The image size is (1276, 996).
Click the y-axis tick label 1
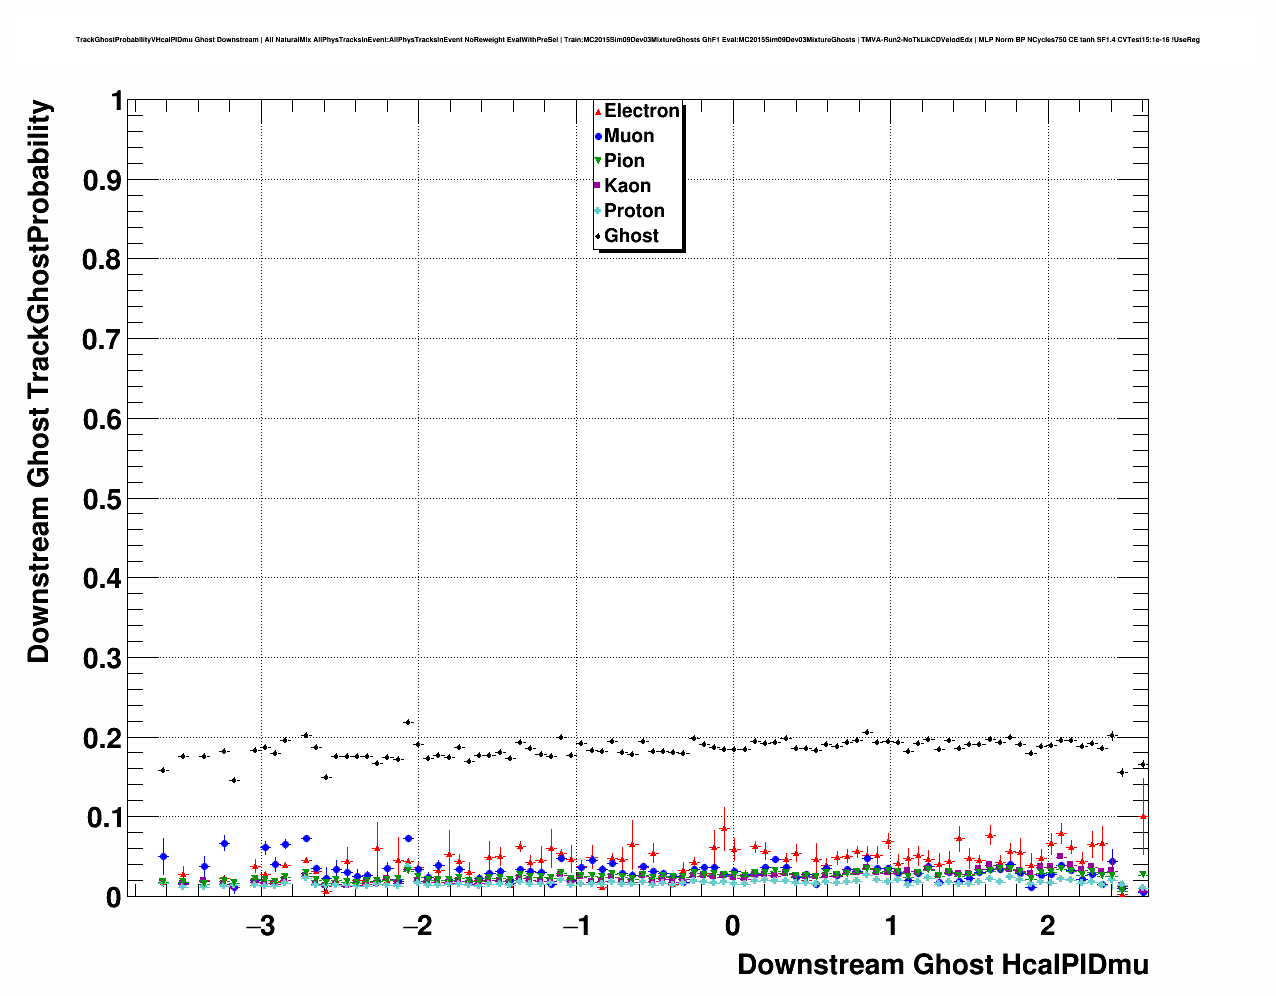pos(116,101)
